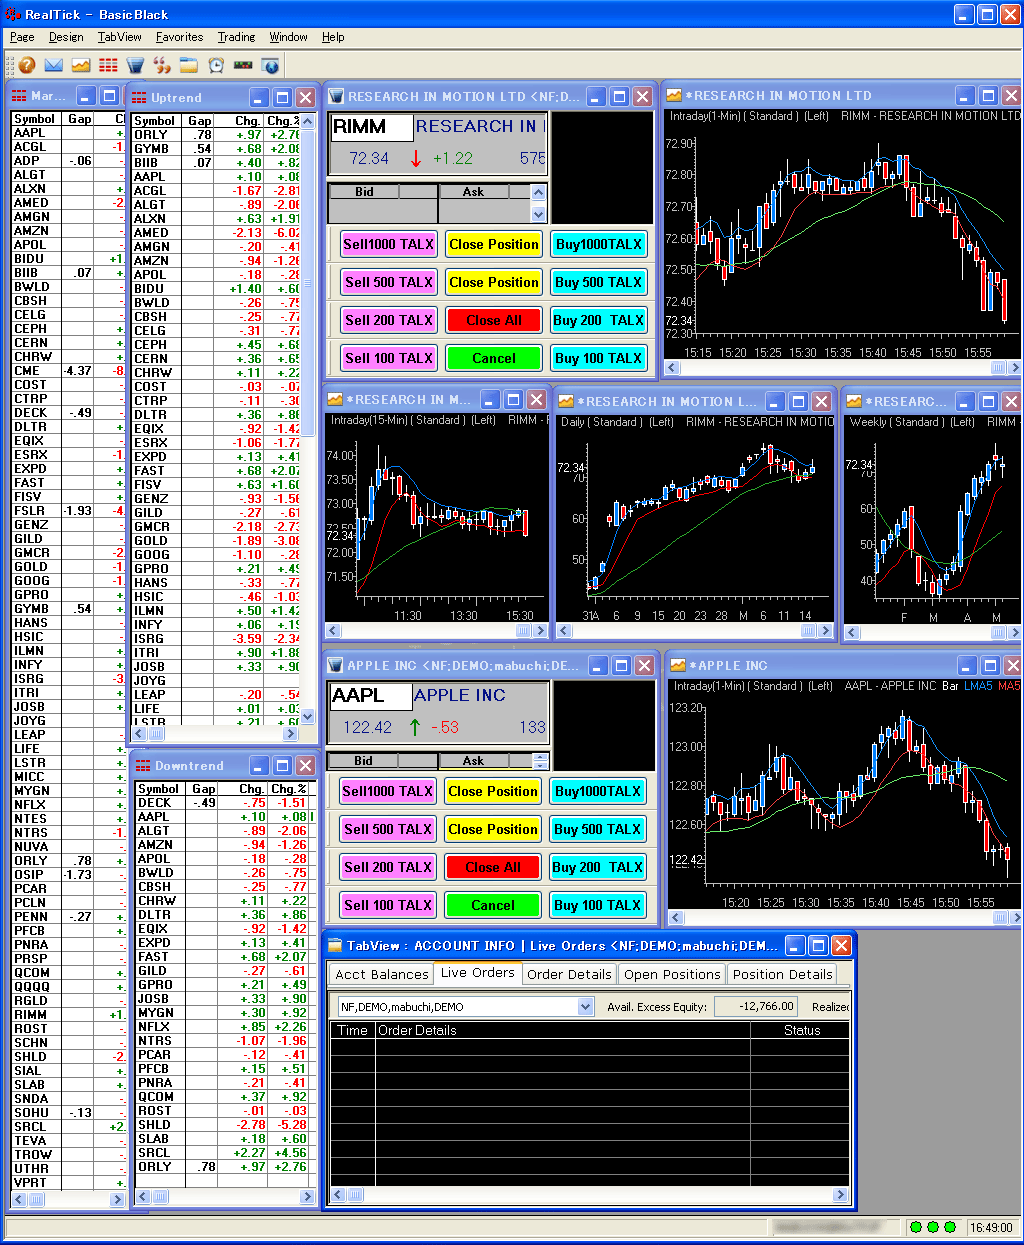Click Cancel in RIMM order window
The height and width of the screenshot is (1245, 1024).
494,358
